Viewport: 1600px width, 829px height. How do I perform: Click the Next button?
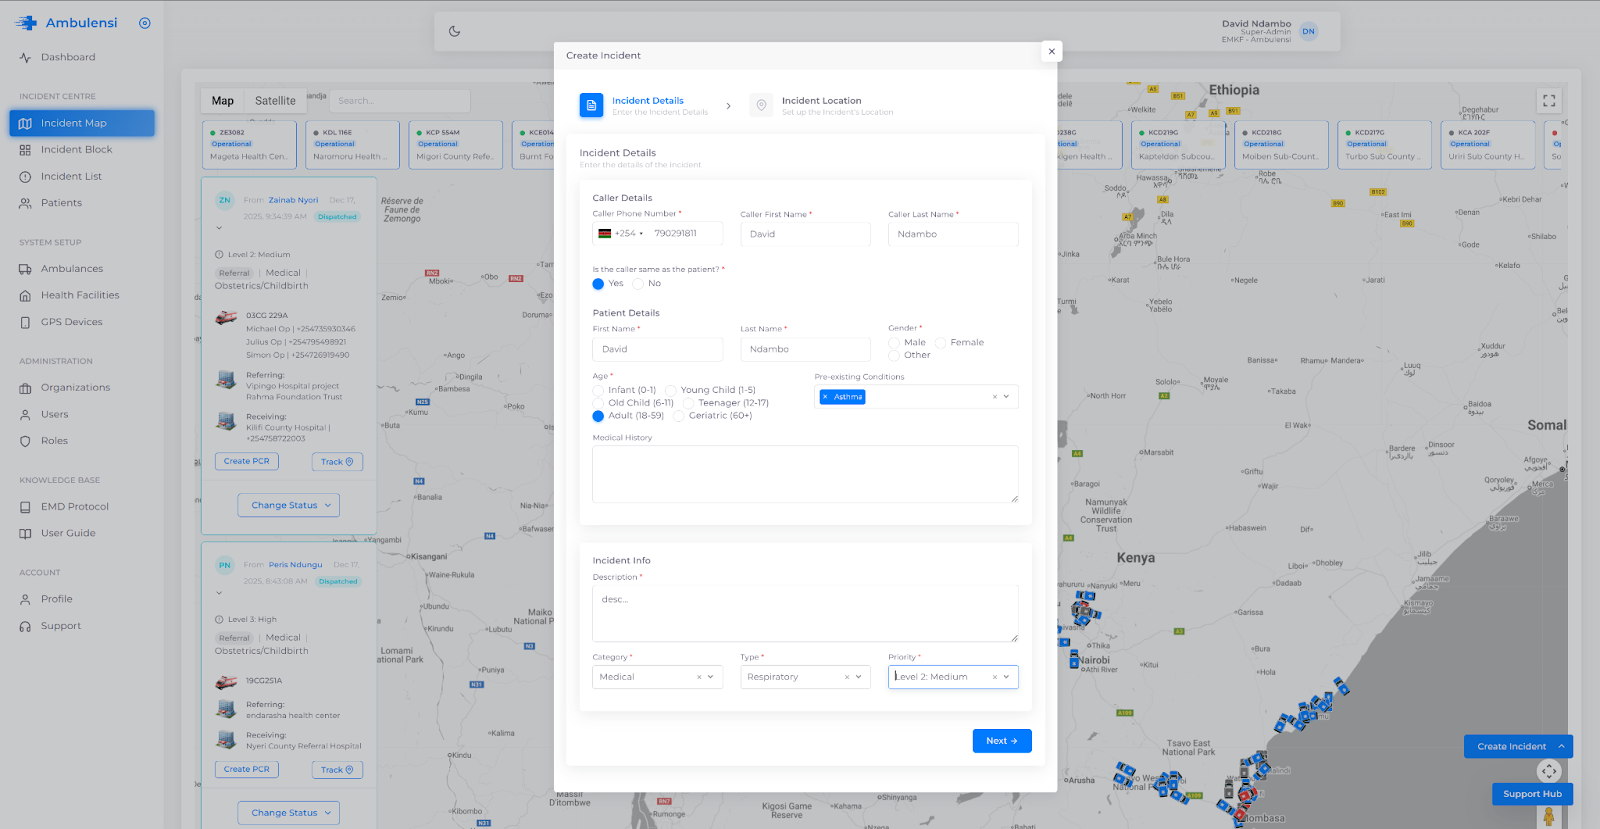pyautogui.click(x=1001, y=741)
